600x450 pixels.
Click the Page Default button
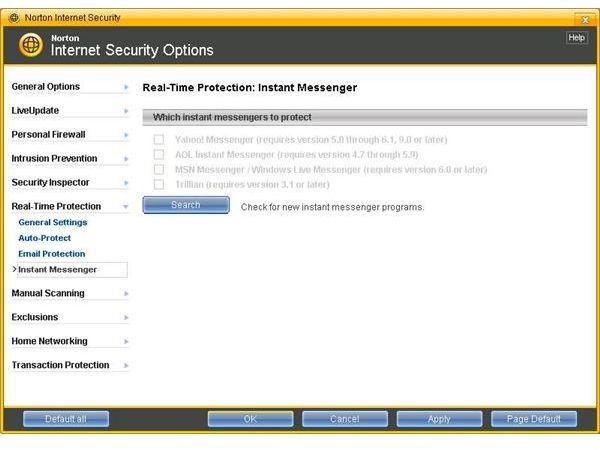(534, 419)
